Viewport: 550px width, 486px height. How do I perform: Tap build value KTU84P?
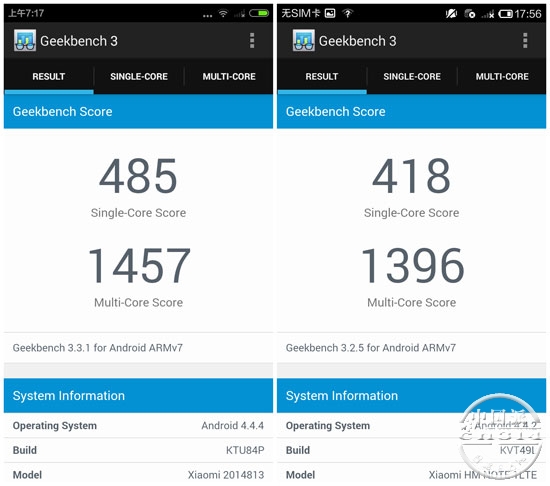coord(245,450)
